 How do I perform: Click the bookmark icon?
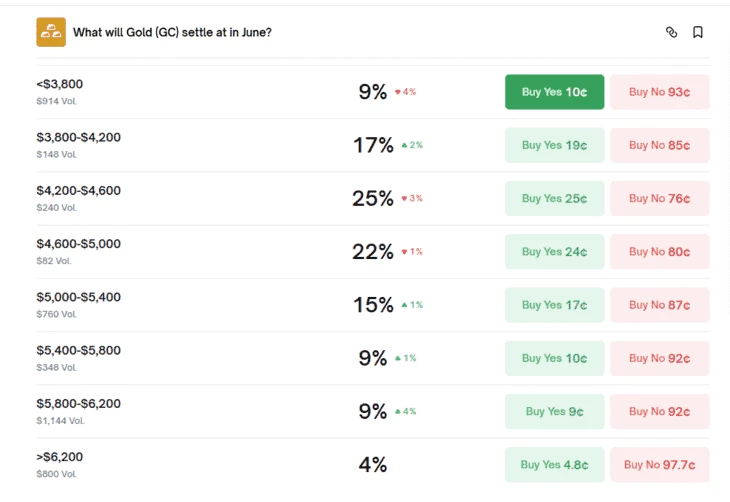pos(698,32)
